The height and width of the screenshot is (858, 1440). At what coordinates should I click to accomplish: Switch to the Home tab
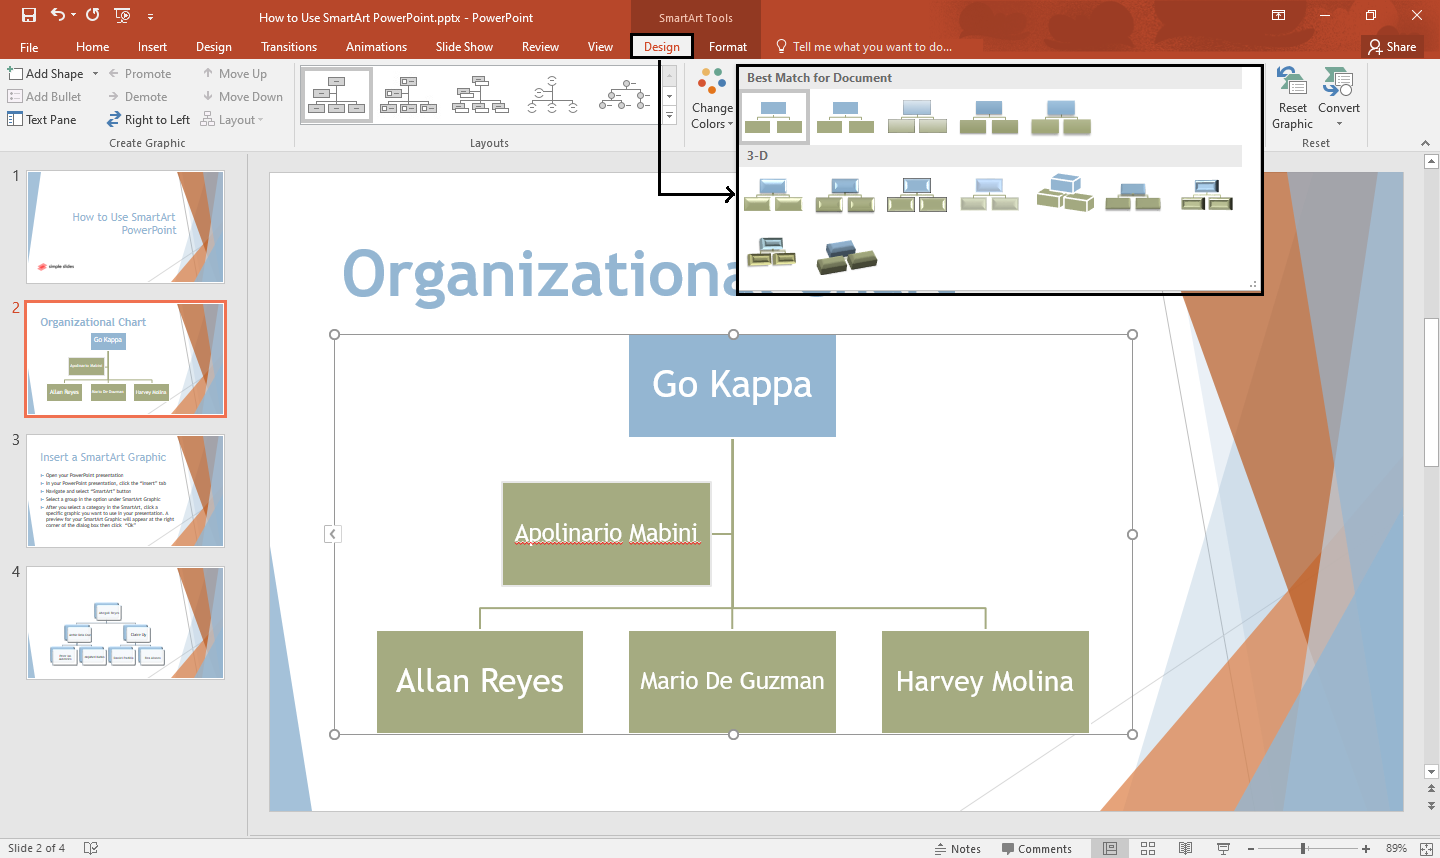point(92,47)
